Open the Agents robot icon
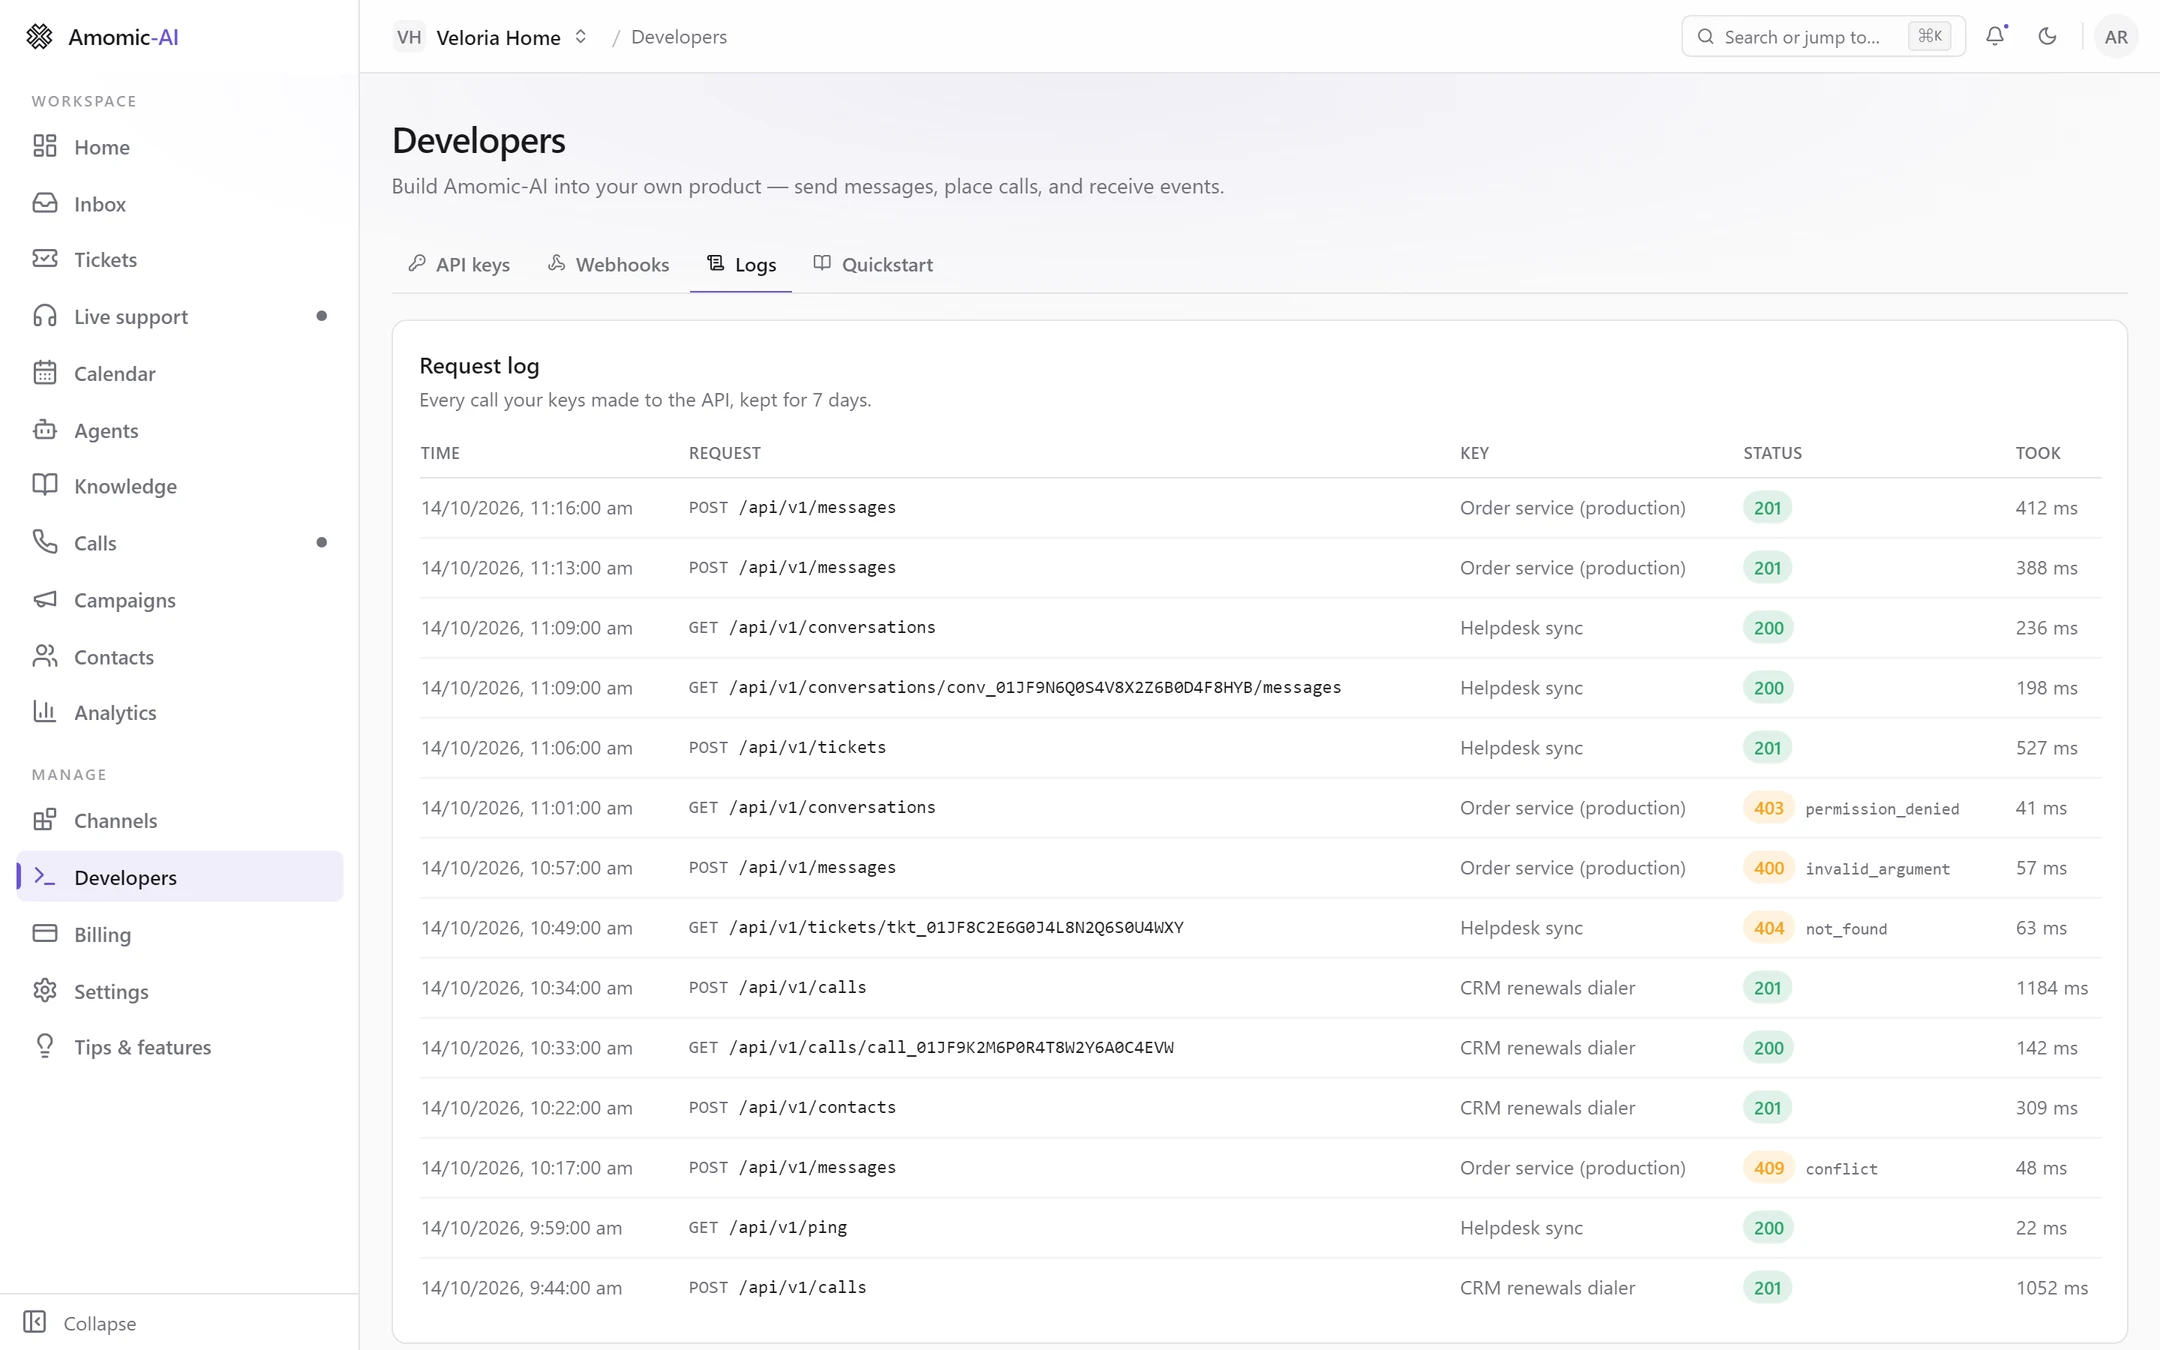 click(x=45, y=430)
